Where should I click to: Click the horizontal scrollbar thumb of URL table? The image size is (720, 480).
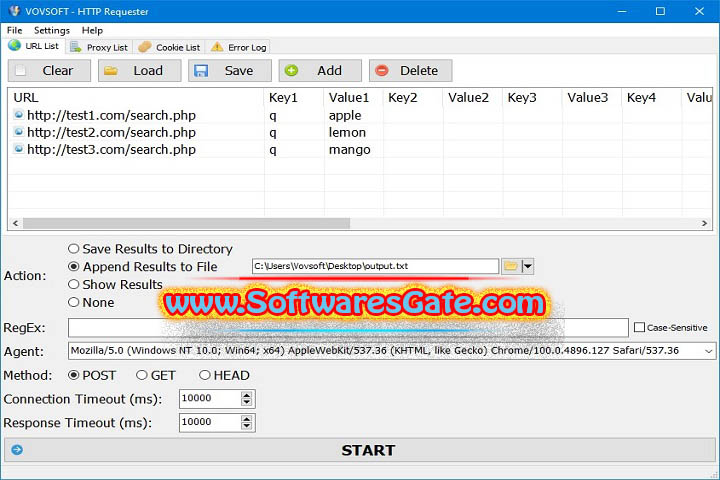tap(186, 223)
